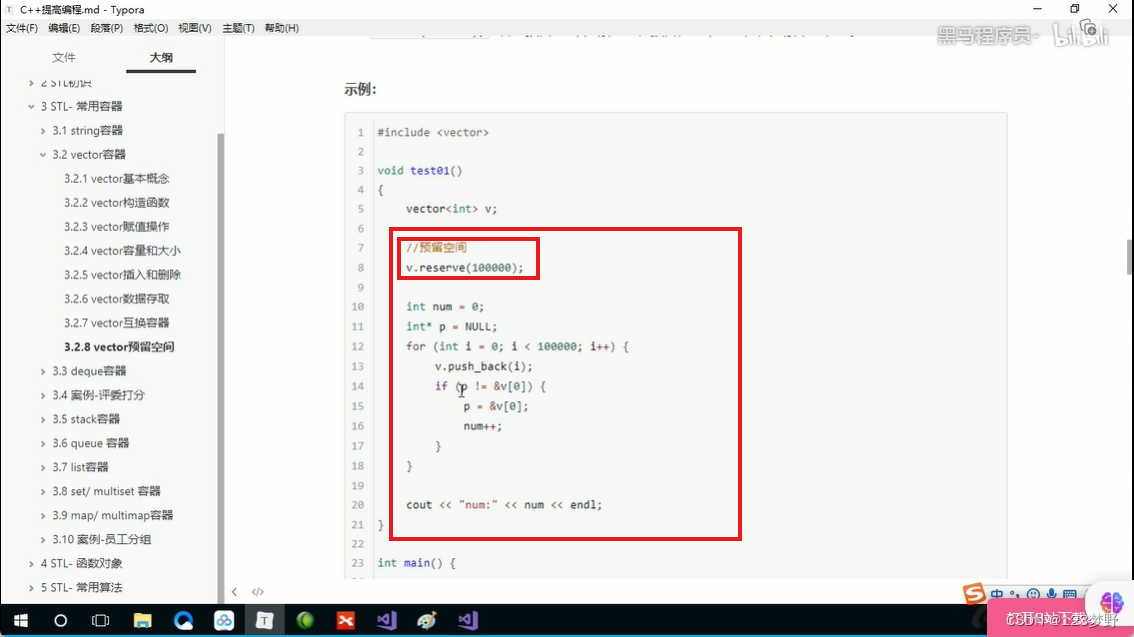Switch to the 大纲 sidebar tab
This screenshot has width=1134, height=637.
click(161, 57)
